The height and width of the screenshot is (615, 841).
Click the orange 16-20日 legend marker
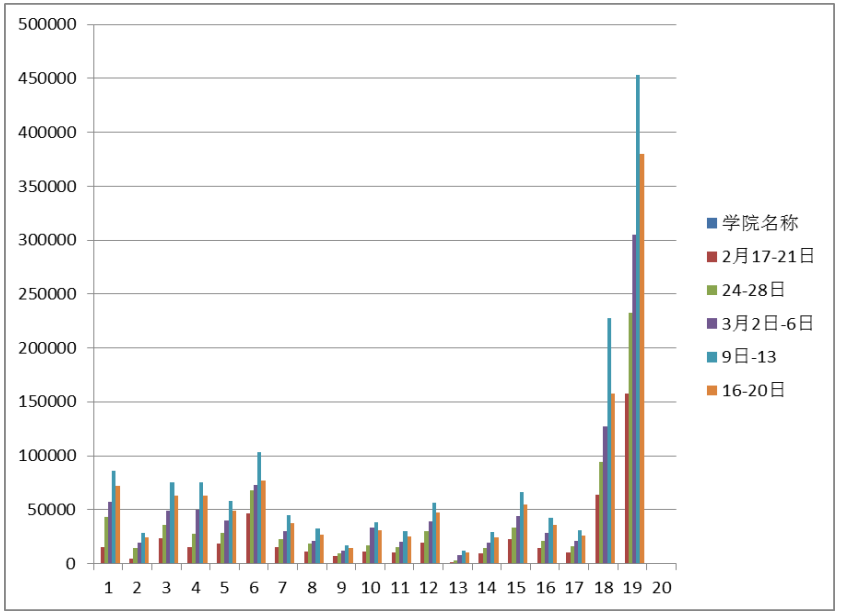(x=711, y=390)
